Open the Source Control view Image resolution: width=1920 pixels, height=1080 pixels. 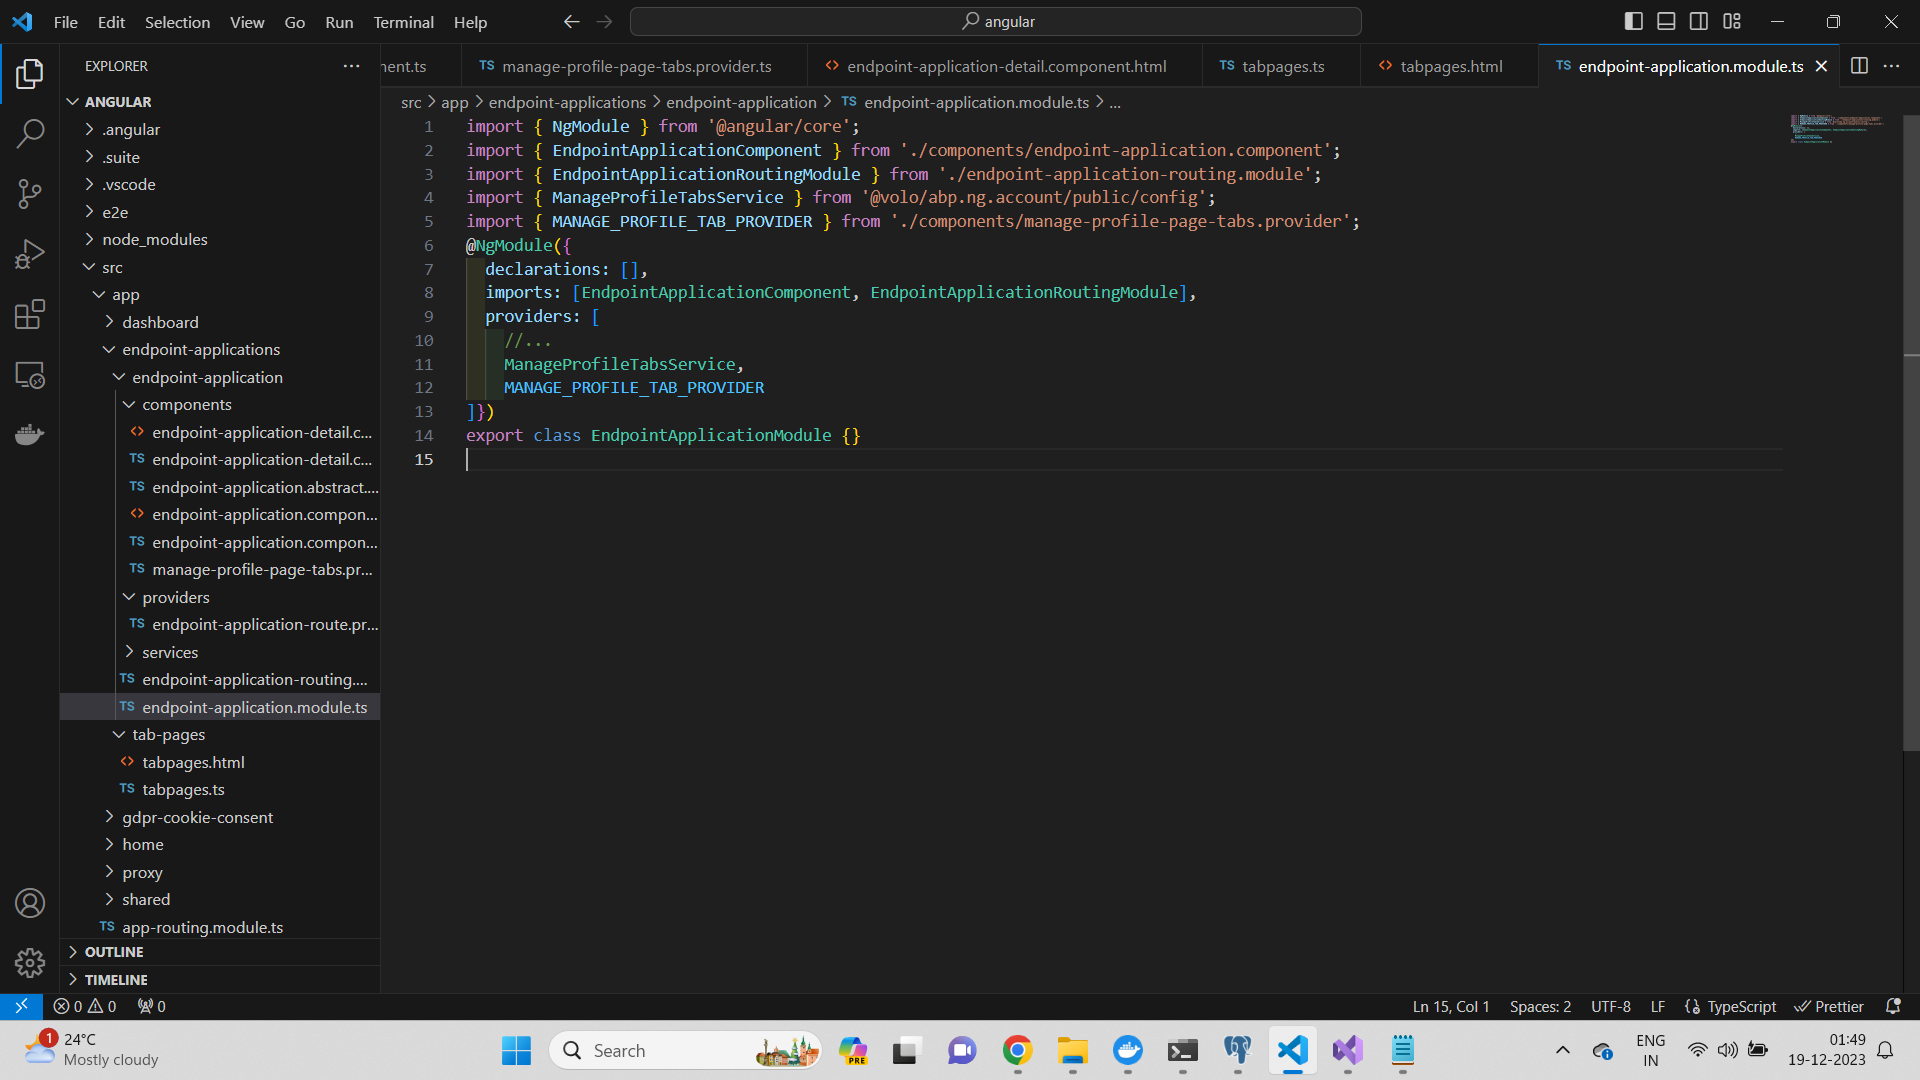tap(30, 194)
